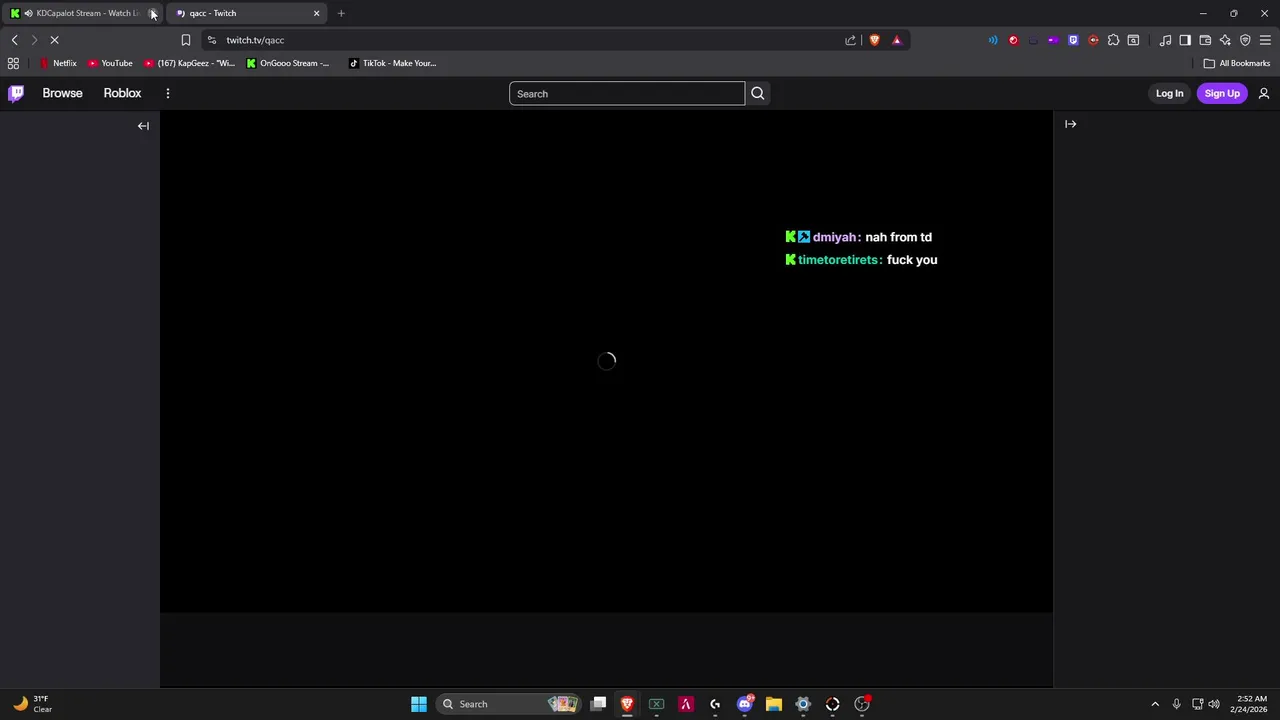Stop loading the page
1280x720 pixels.
pyautogui.click(x=54, y=40)
